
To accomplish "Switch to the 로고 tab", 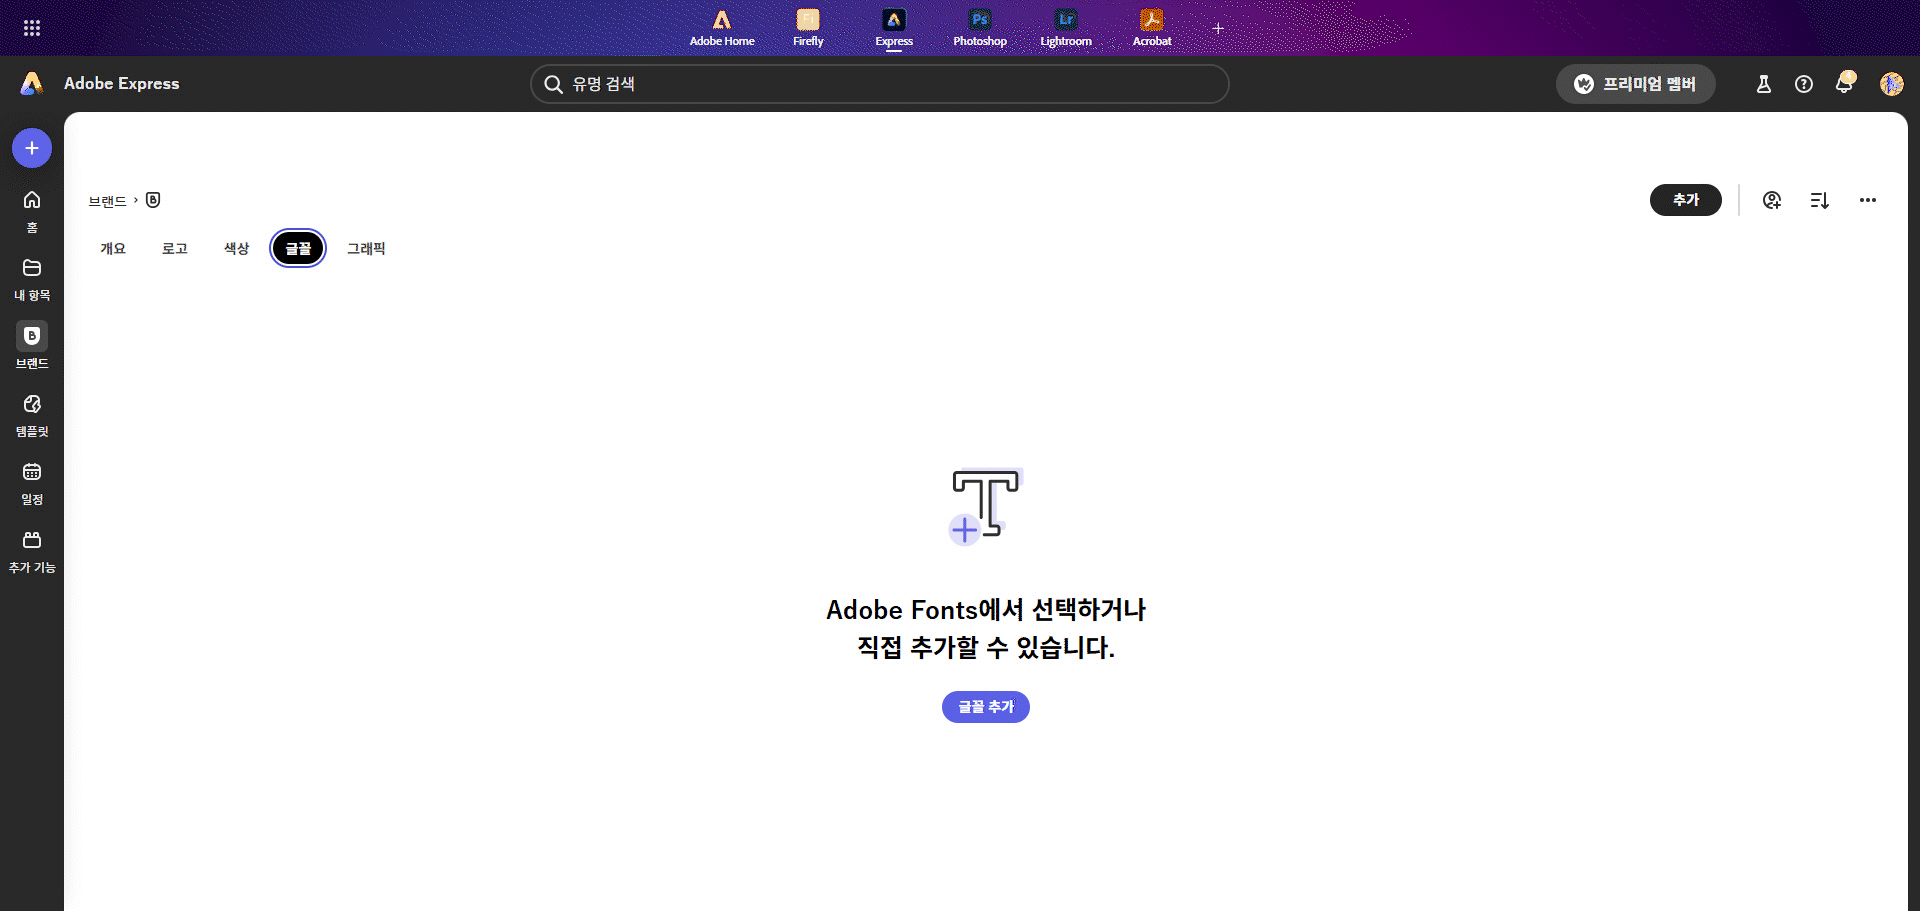I will (175, 248).
